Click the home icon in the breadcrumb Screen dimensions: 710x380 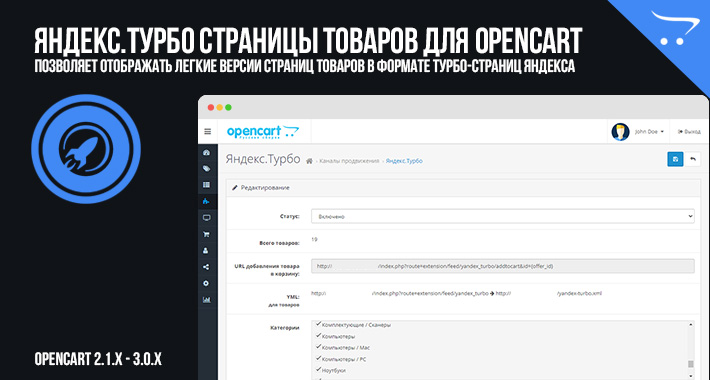310,161
